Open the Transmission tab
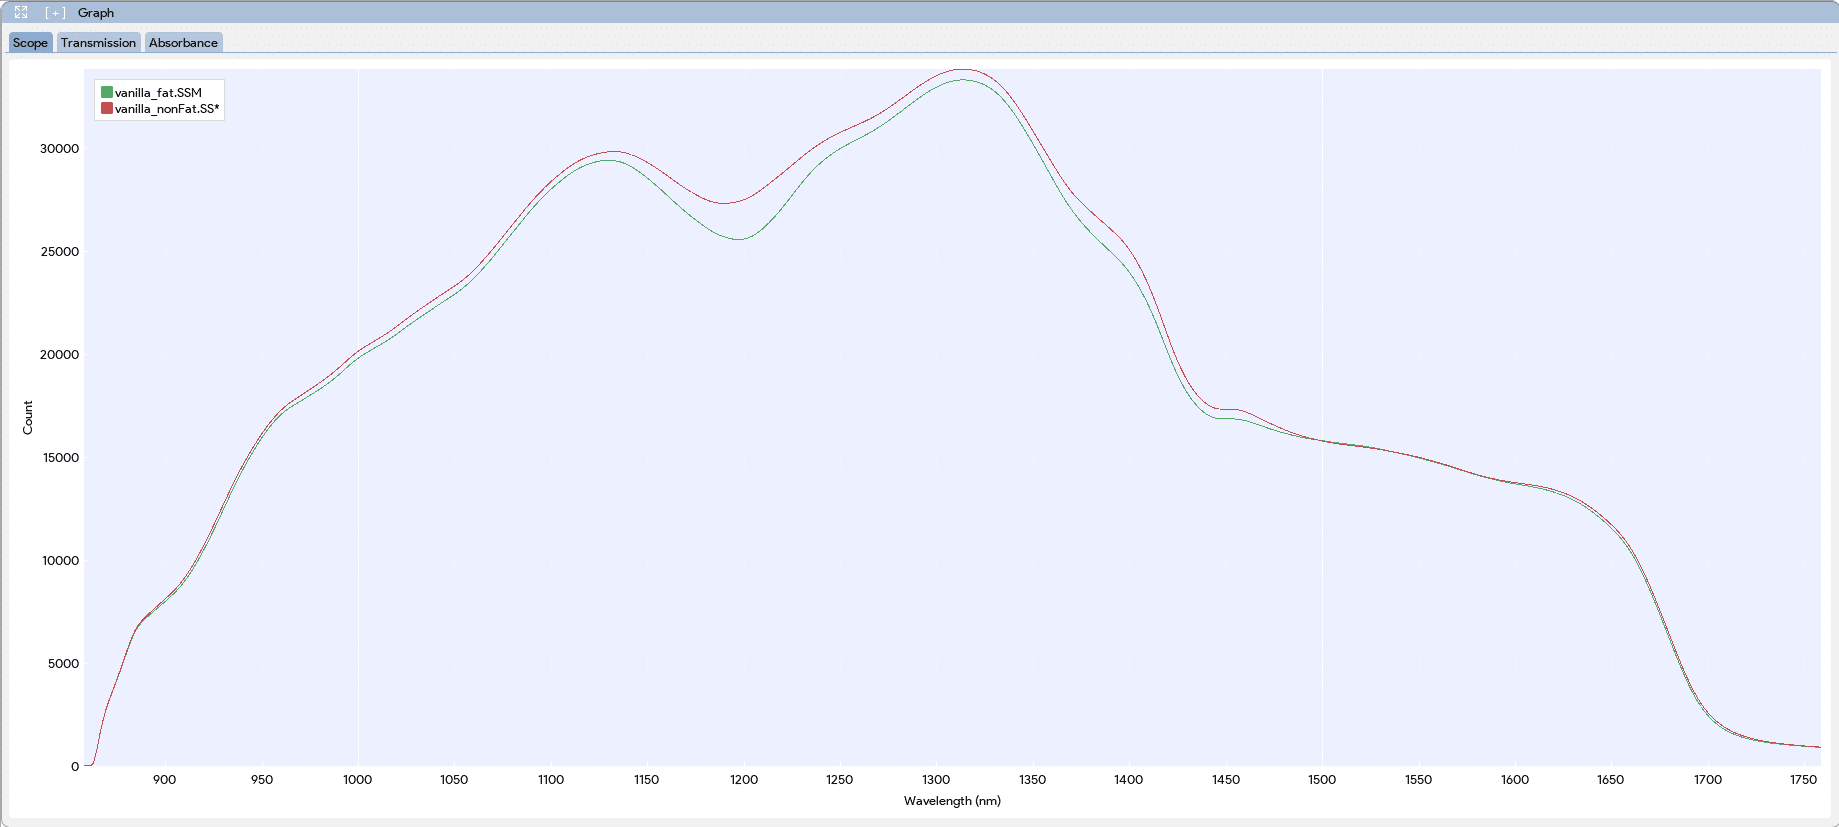 pos(98,43)
